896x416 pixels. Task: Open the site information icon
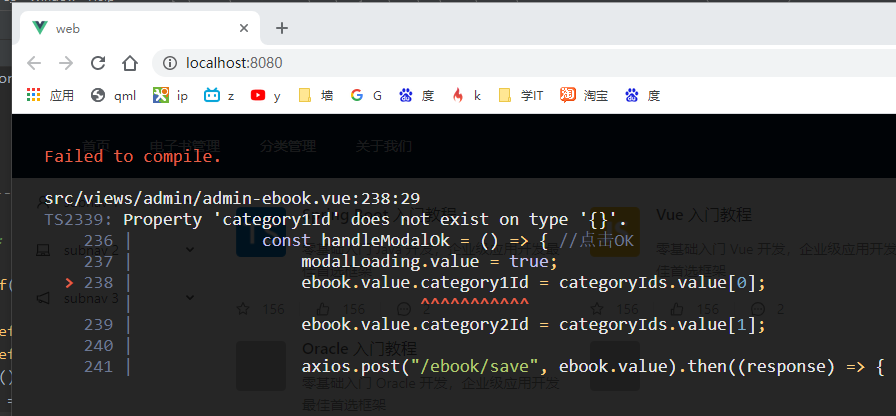click(x=170, y=63)
